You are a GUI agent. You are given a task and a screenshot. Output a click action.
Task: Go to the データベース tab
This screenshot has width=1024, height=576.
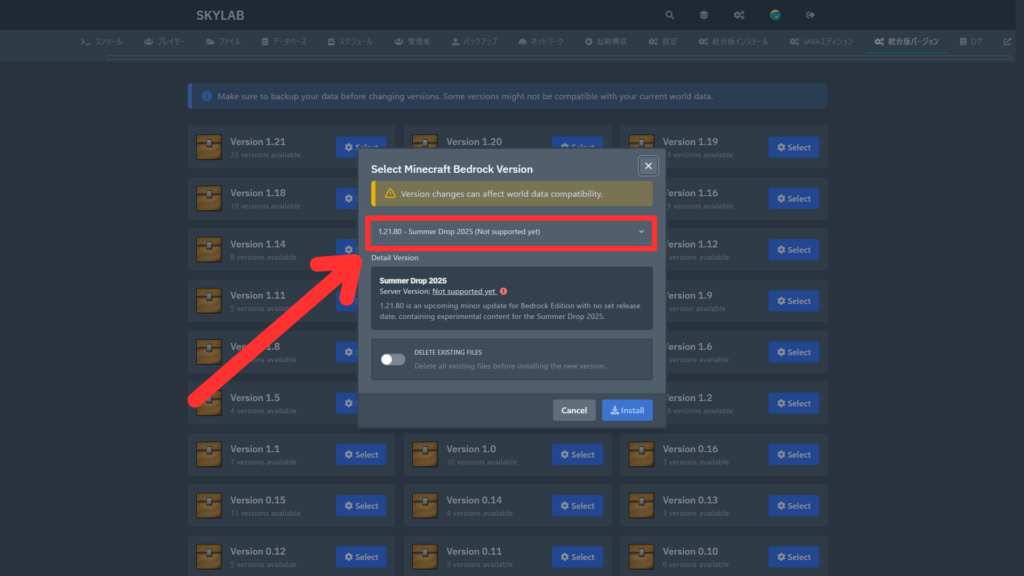point(284,41)
